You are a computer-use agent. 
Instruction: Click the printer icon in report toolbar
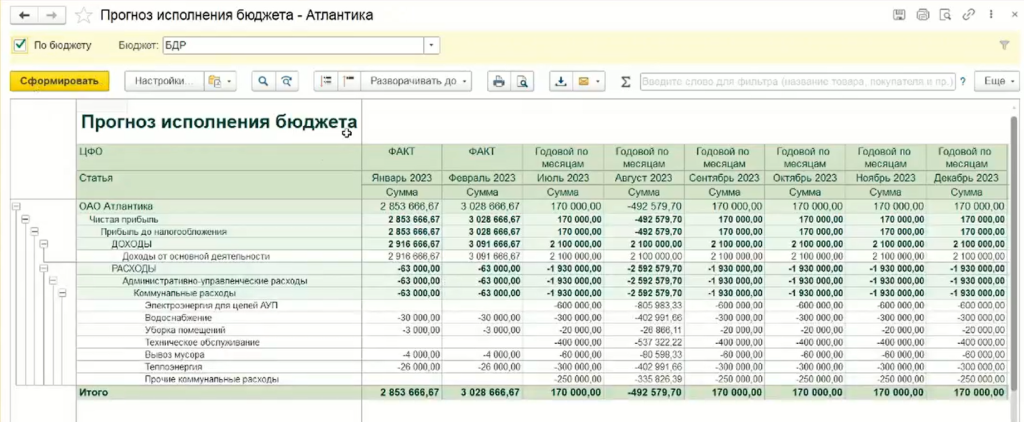click(498, 81)
